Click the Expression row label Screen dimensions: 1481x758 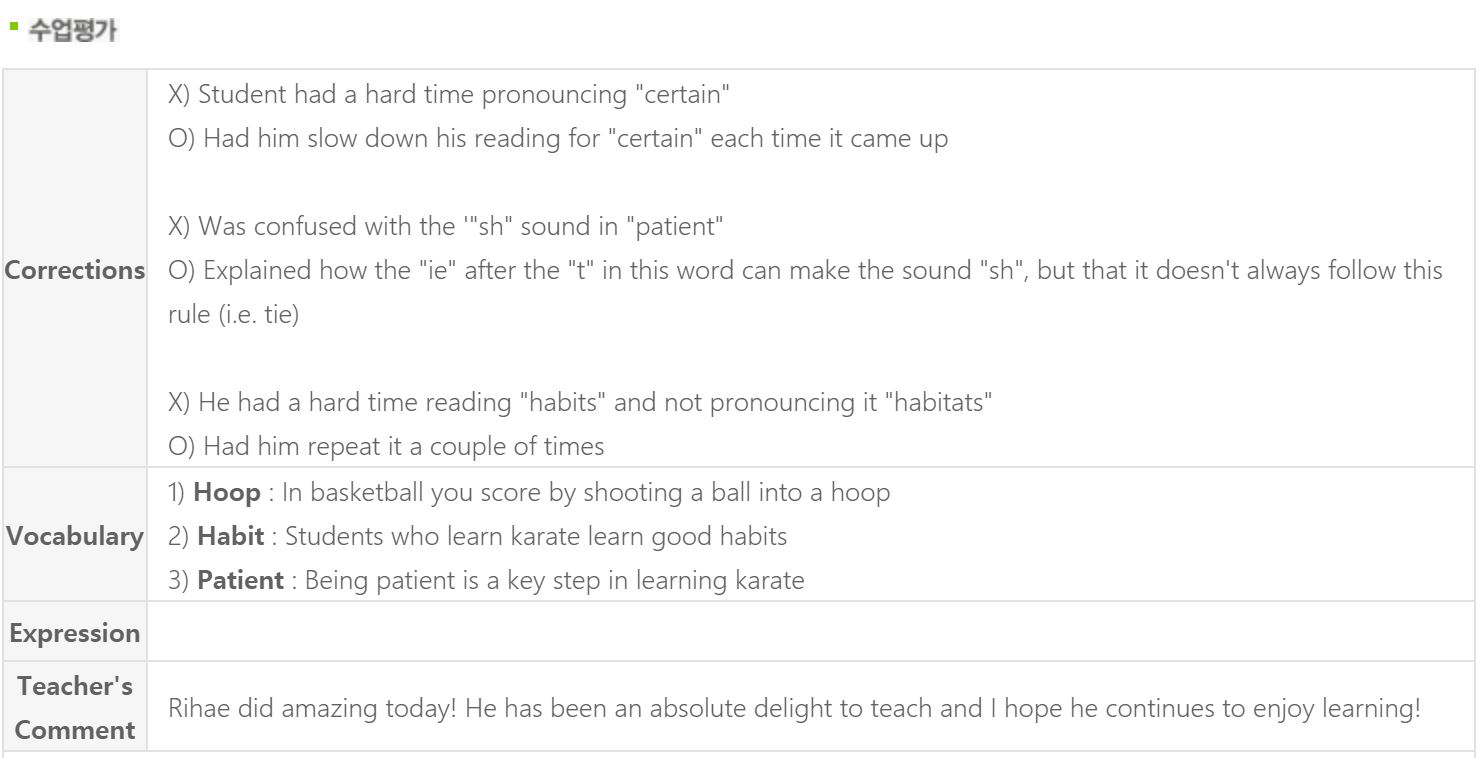[x=76, y=633]
